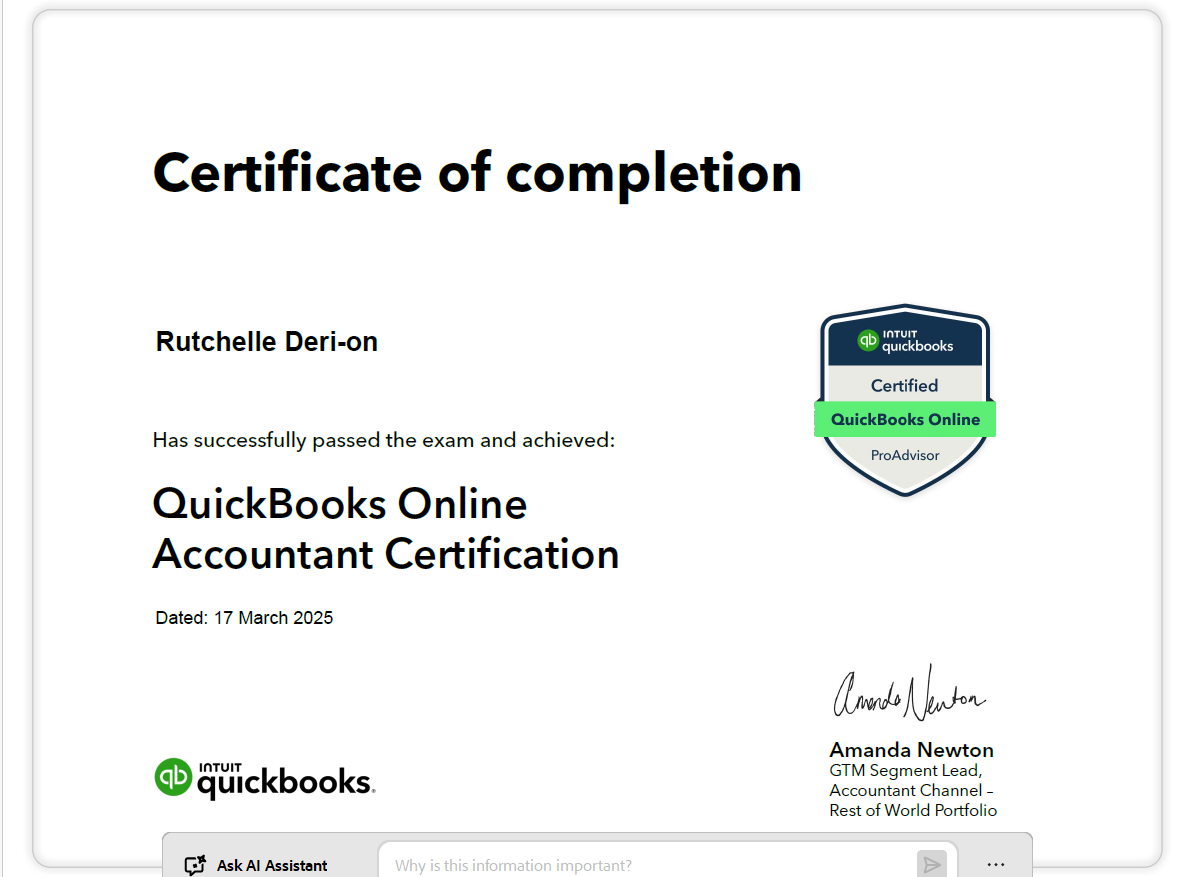Click 'Rest of World Portfolio' text

(913, 810)
